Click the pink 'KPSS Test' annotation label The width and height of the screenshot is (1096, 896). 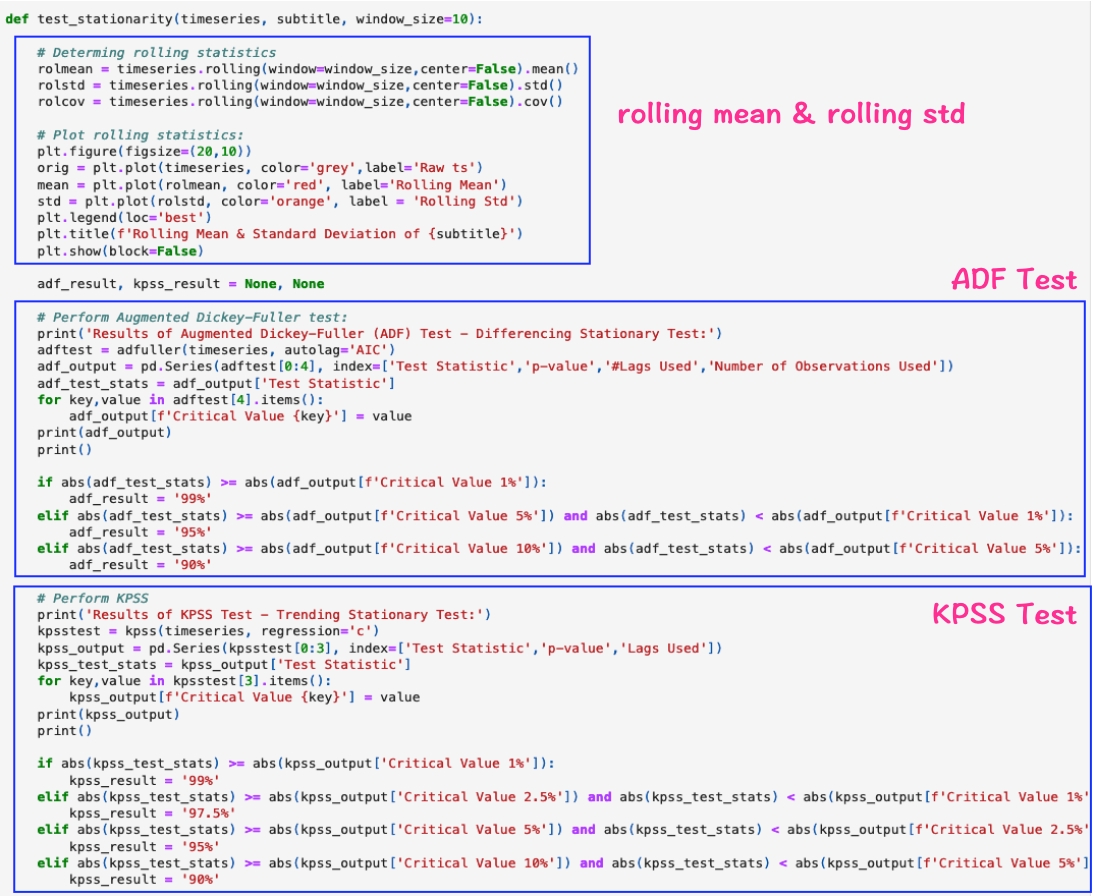point(1004,614)
